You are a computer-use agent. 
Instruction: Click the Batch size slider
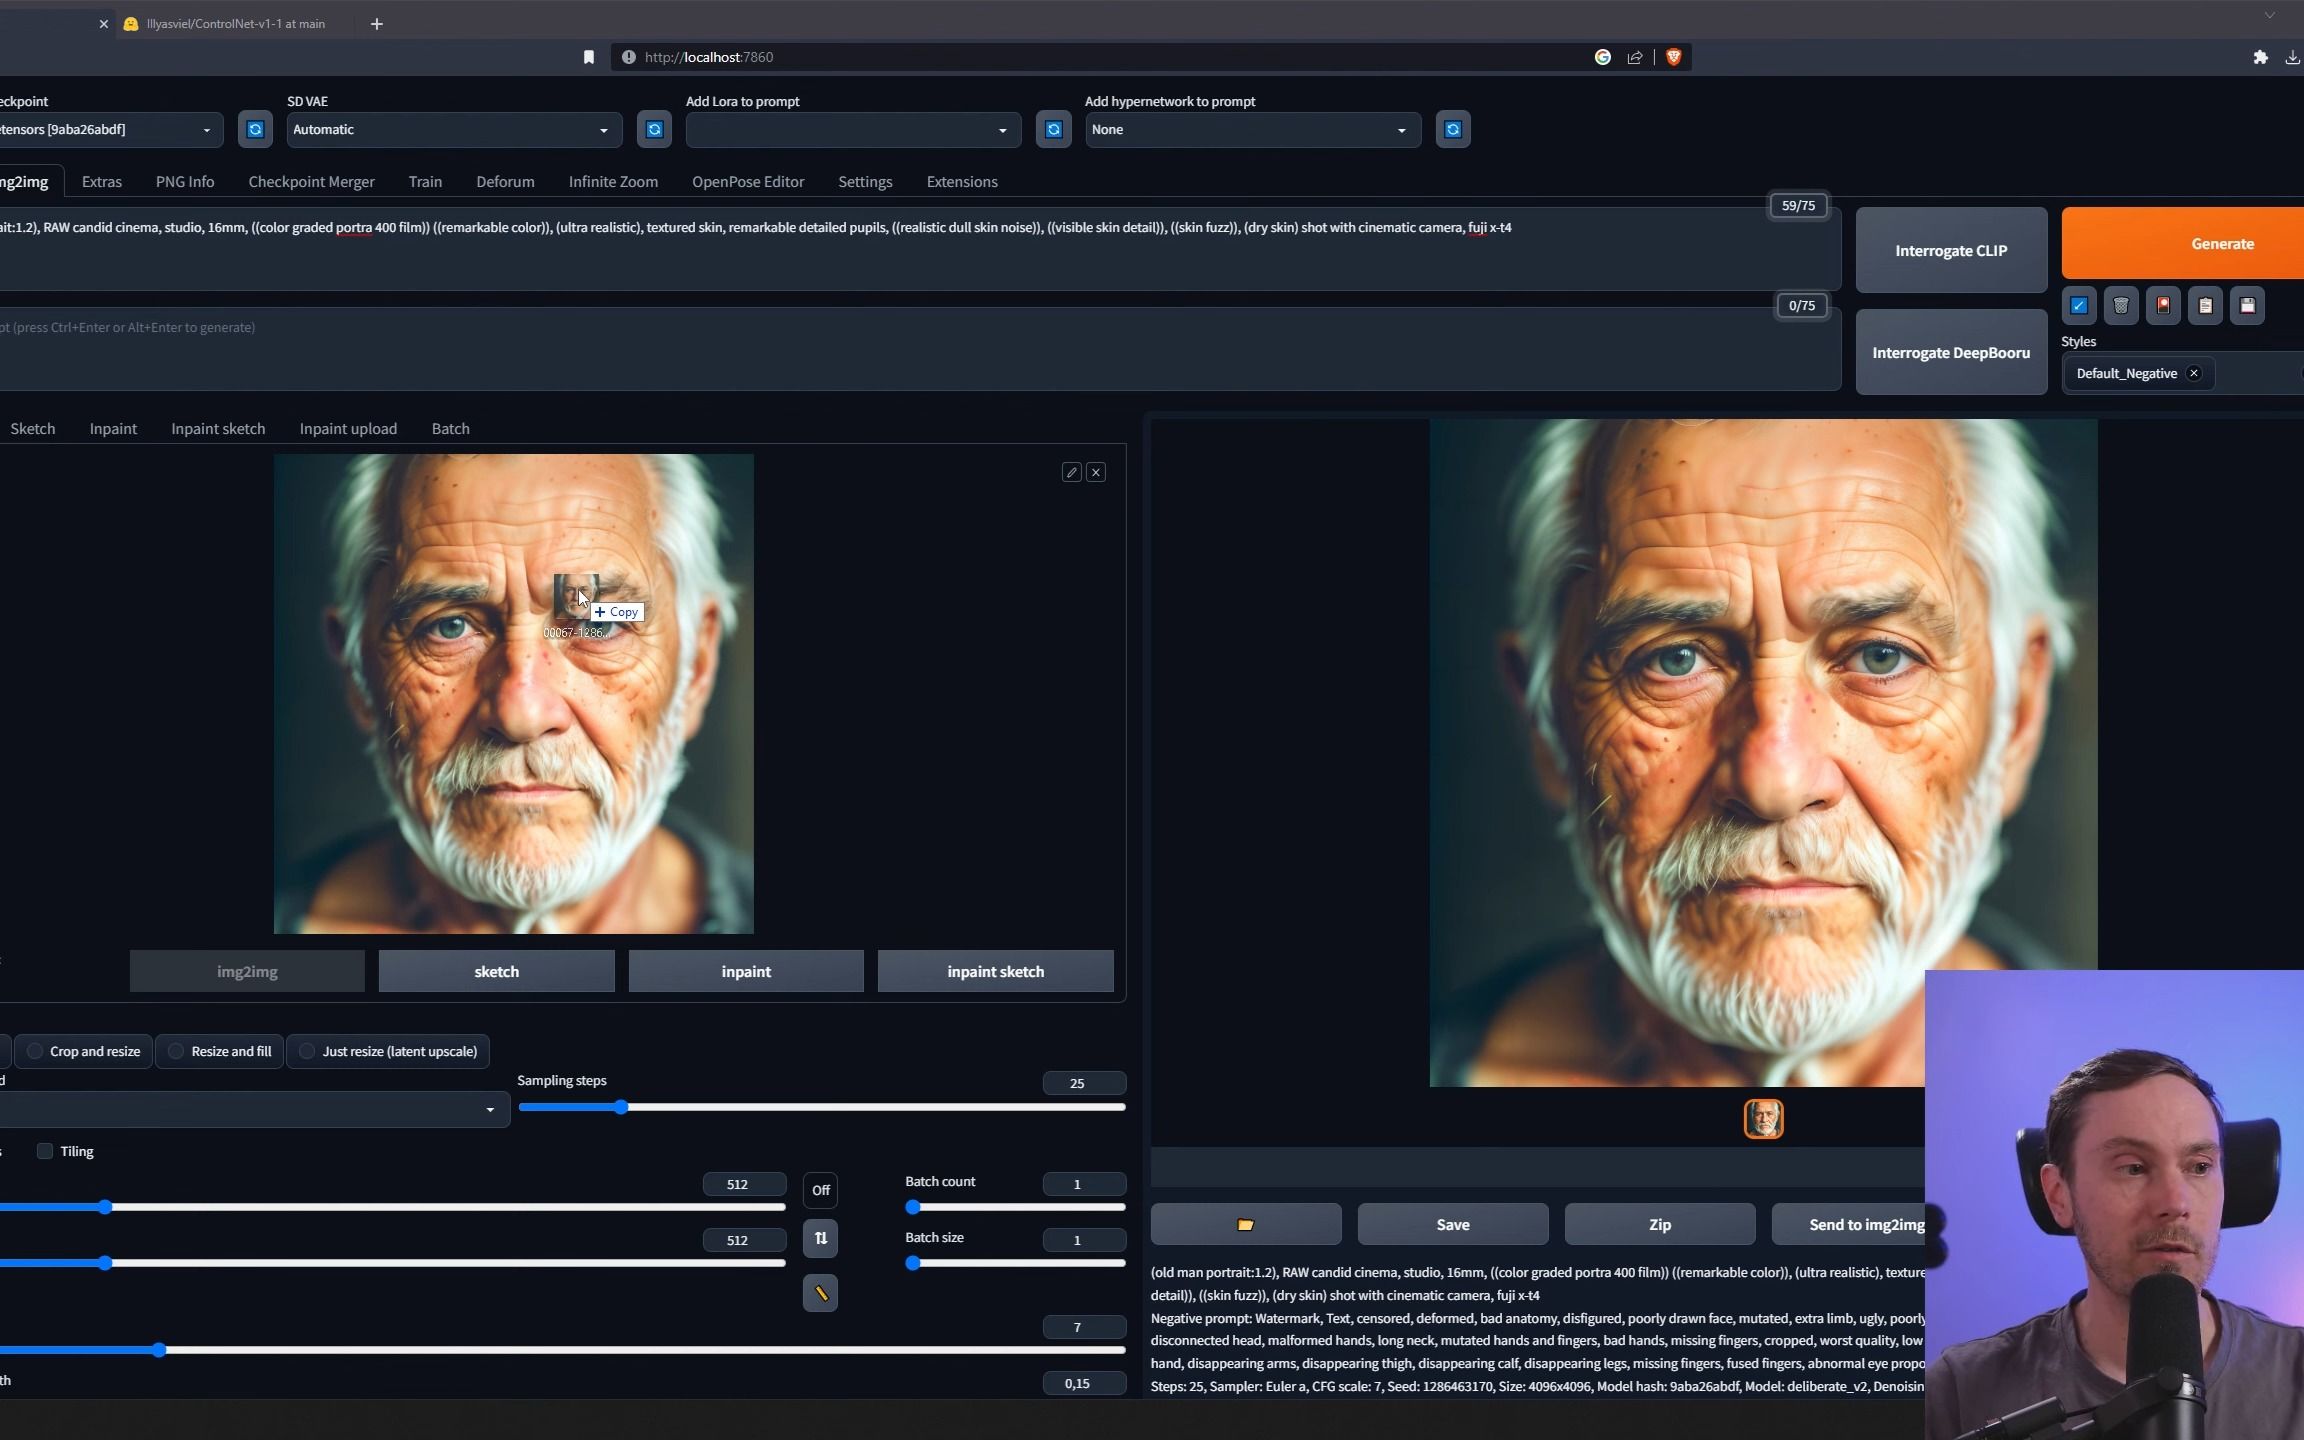tap(1016, 1264)
